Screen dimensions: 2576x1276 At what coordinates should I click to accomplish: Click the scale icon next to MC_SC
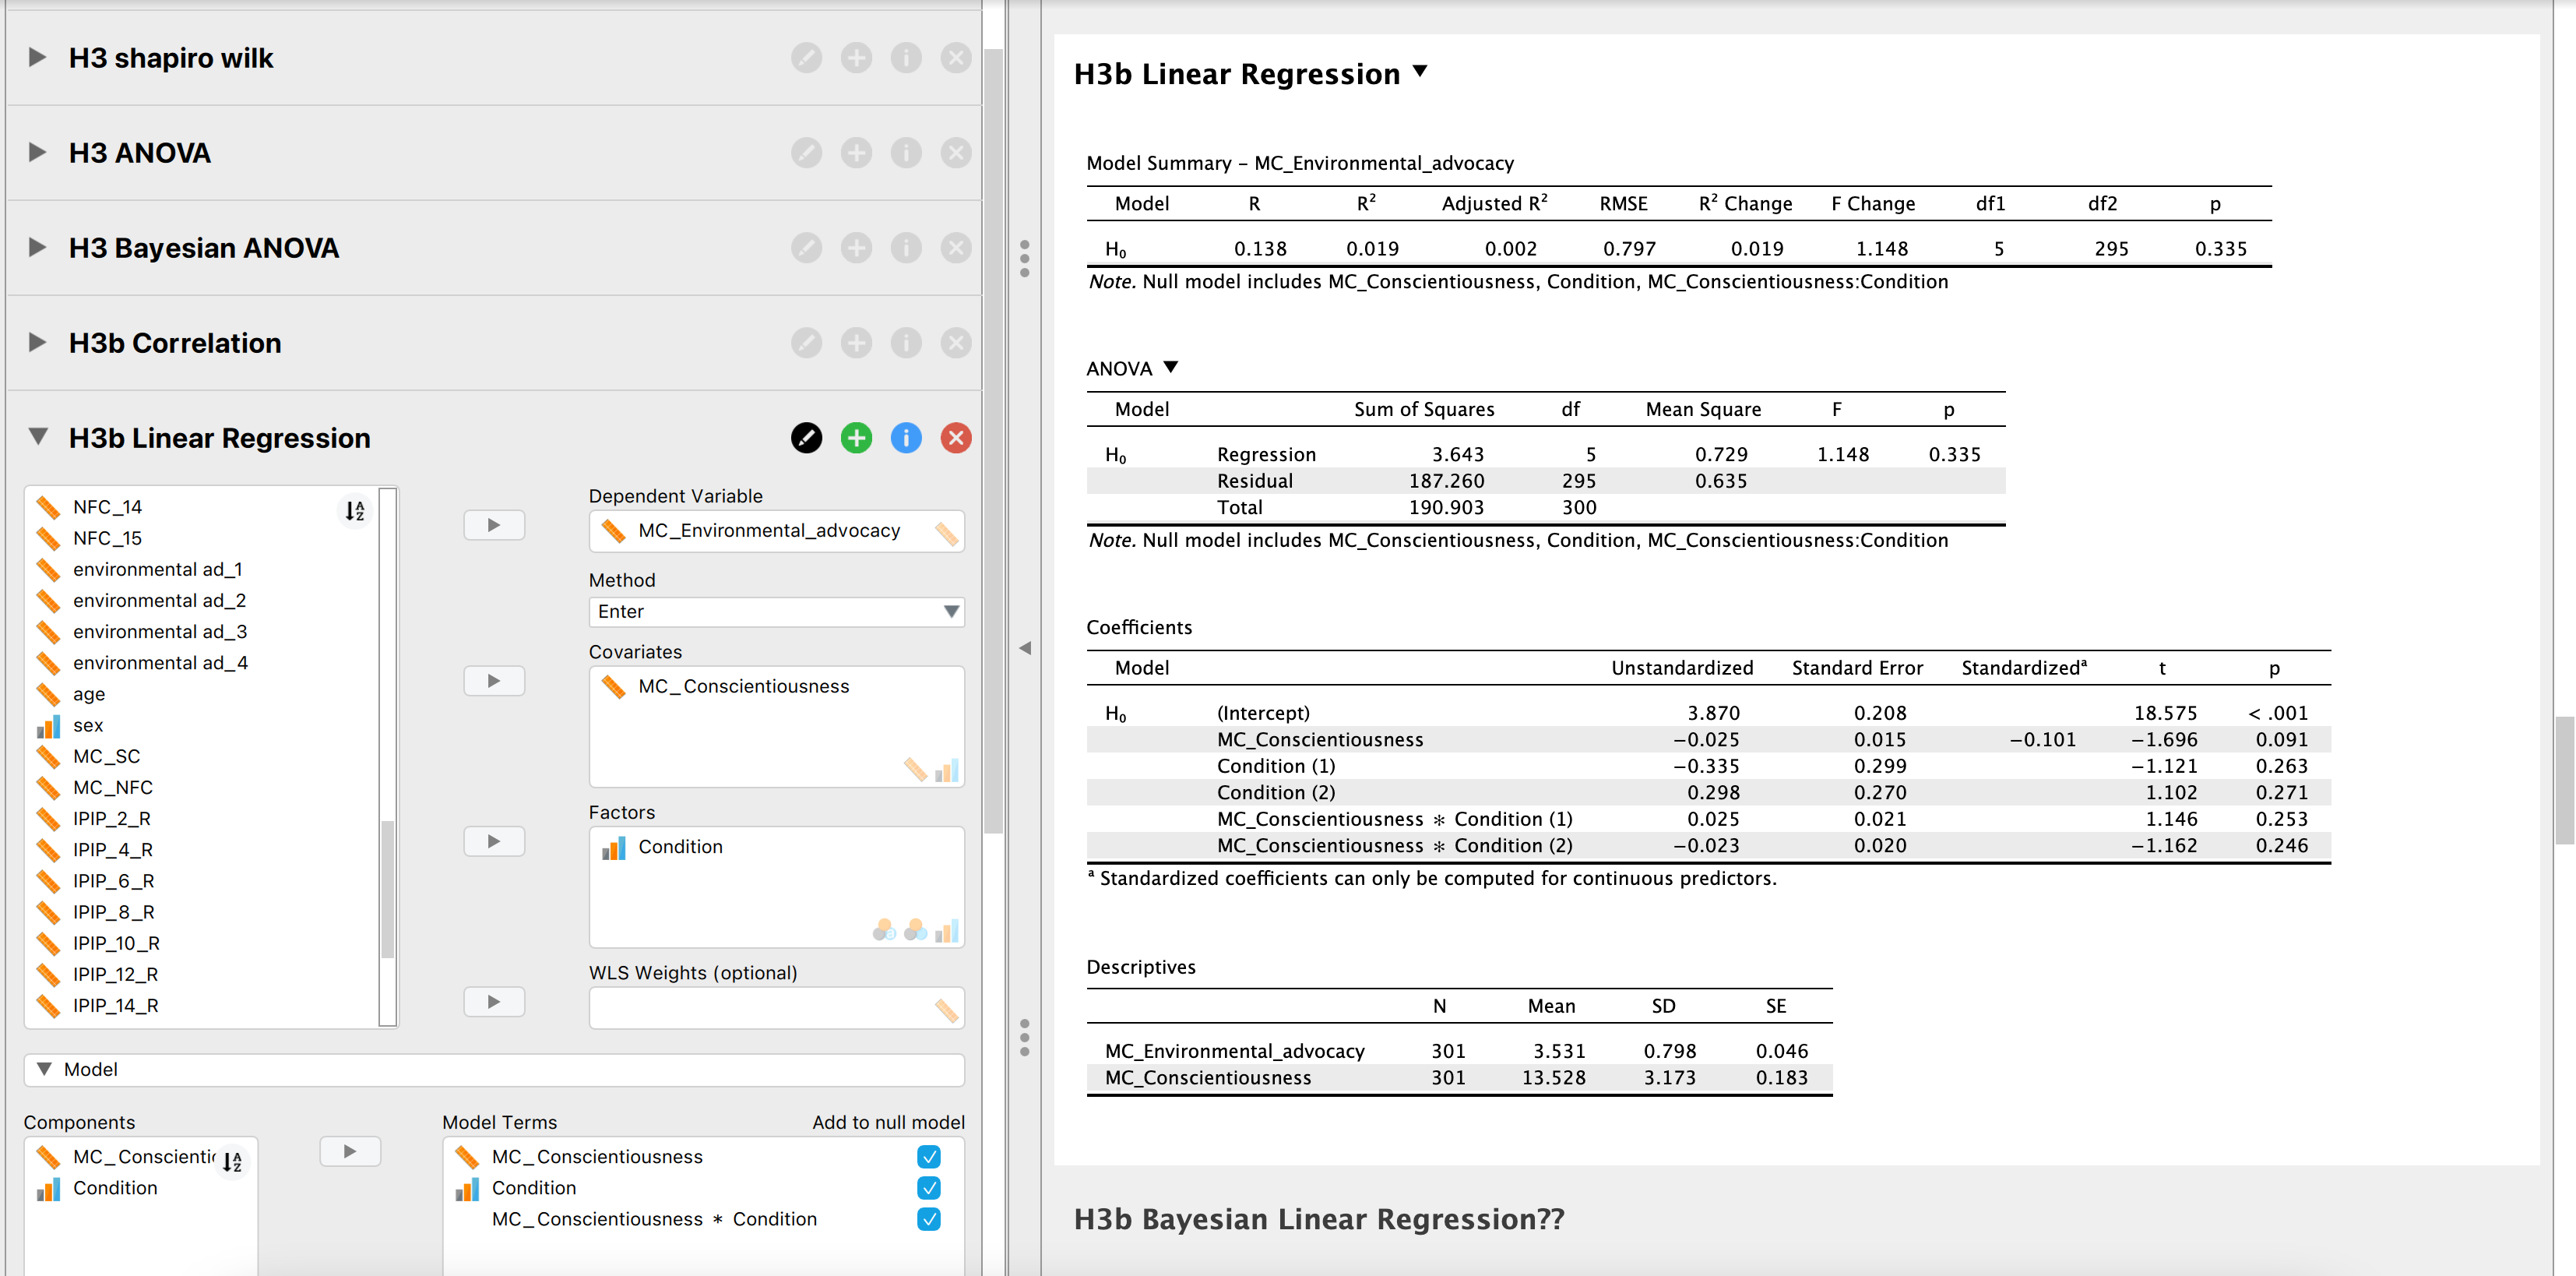48,756
